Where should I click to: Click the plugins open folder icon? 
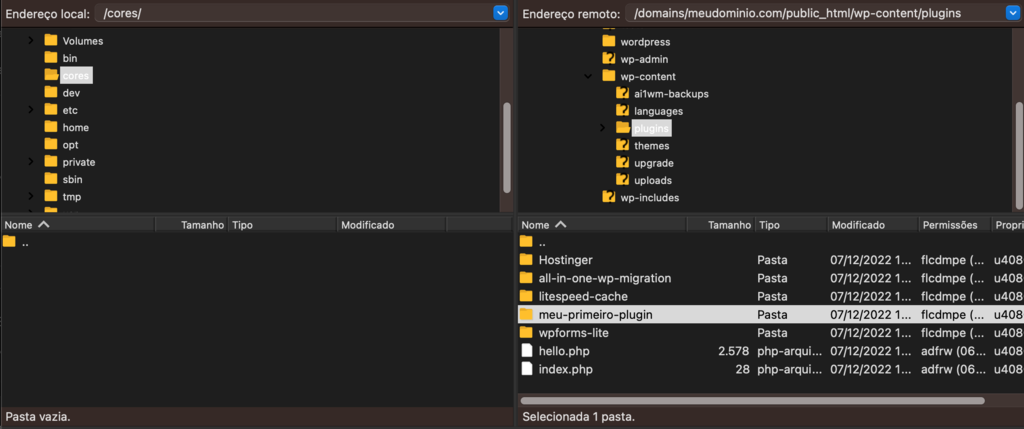click(622, 128)
